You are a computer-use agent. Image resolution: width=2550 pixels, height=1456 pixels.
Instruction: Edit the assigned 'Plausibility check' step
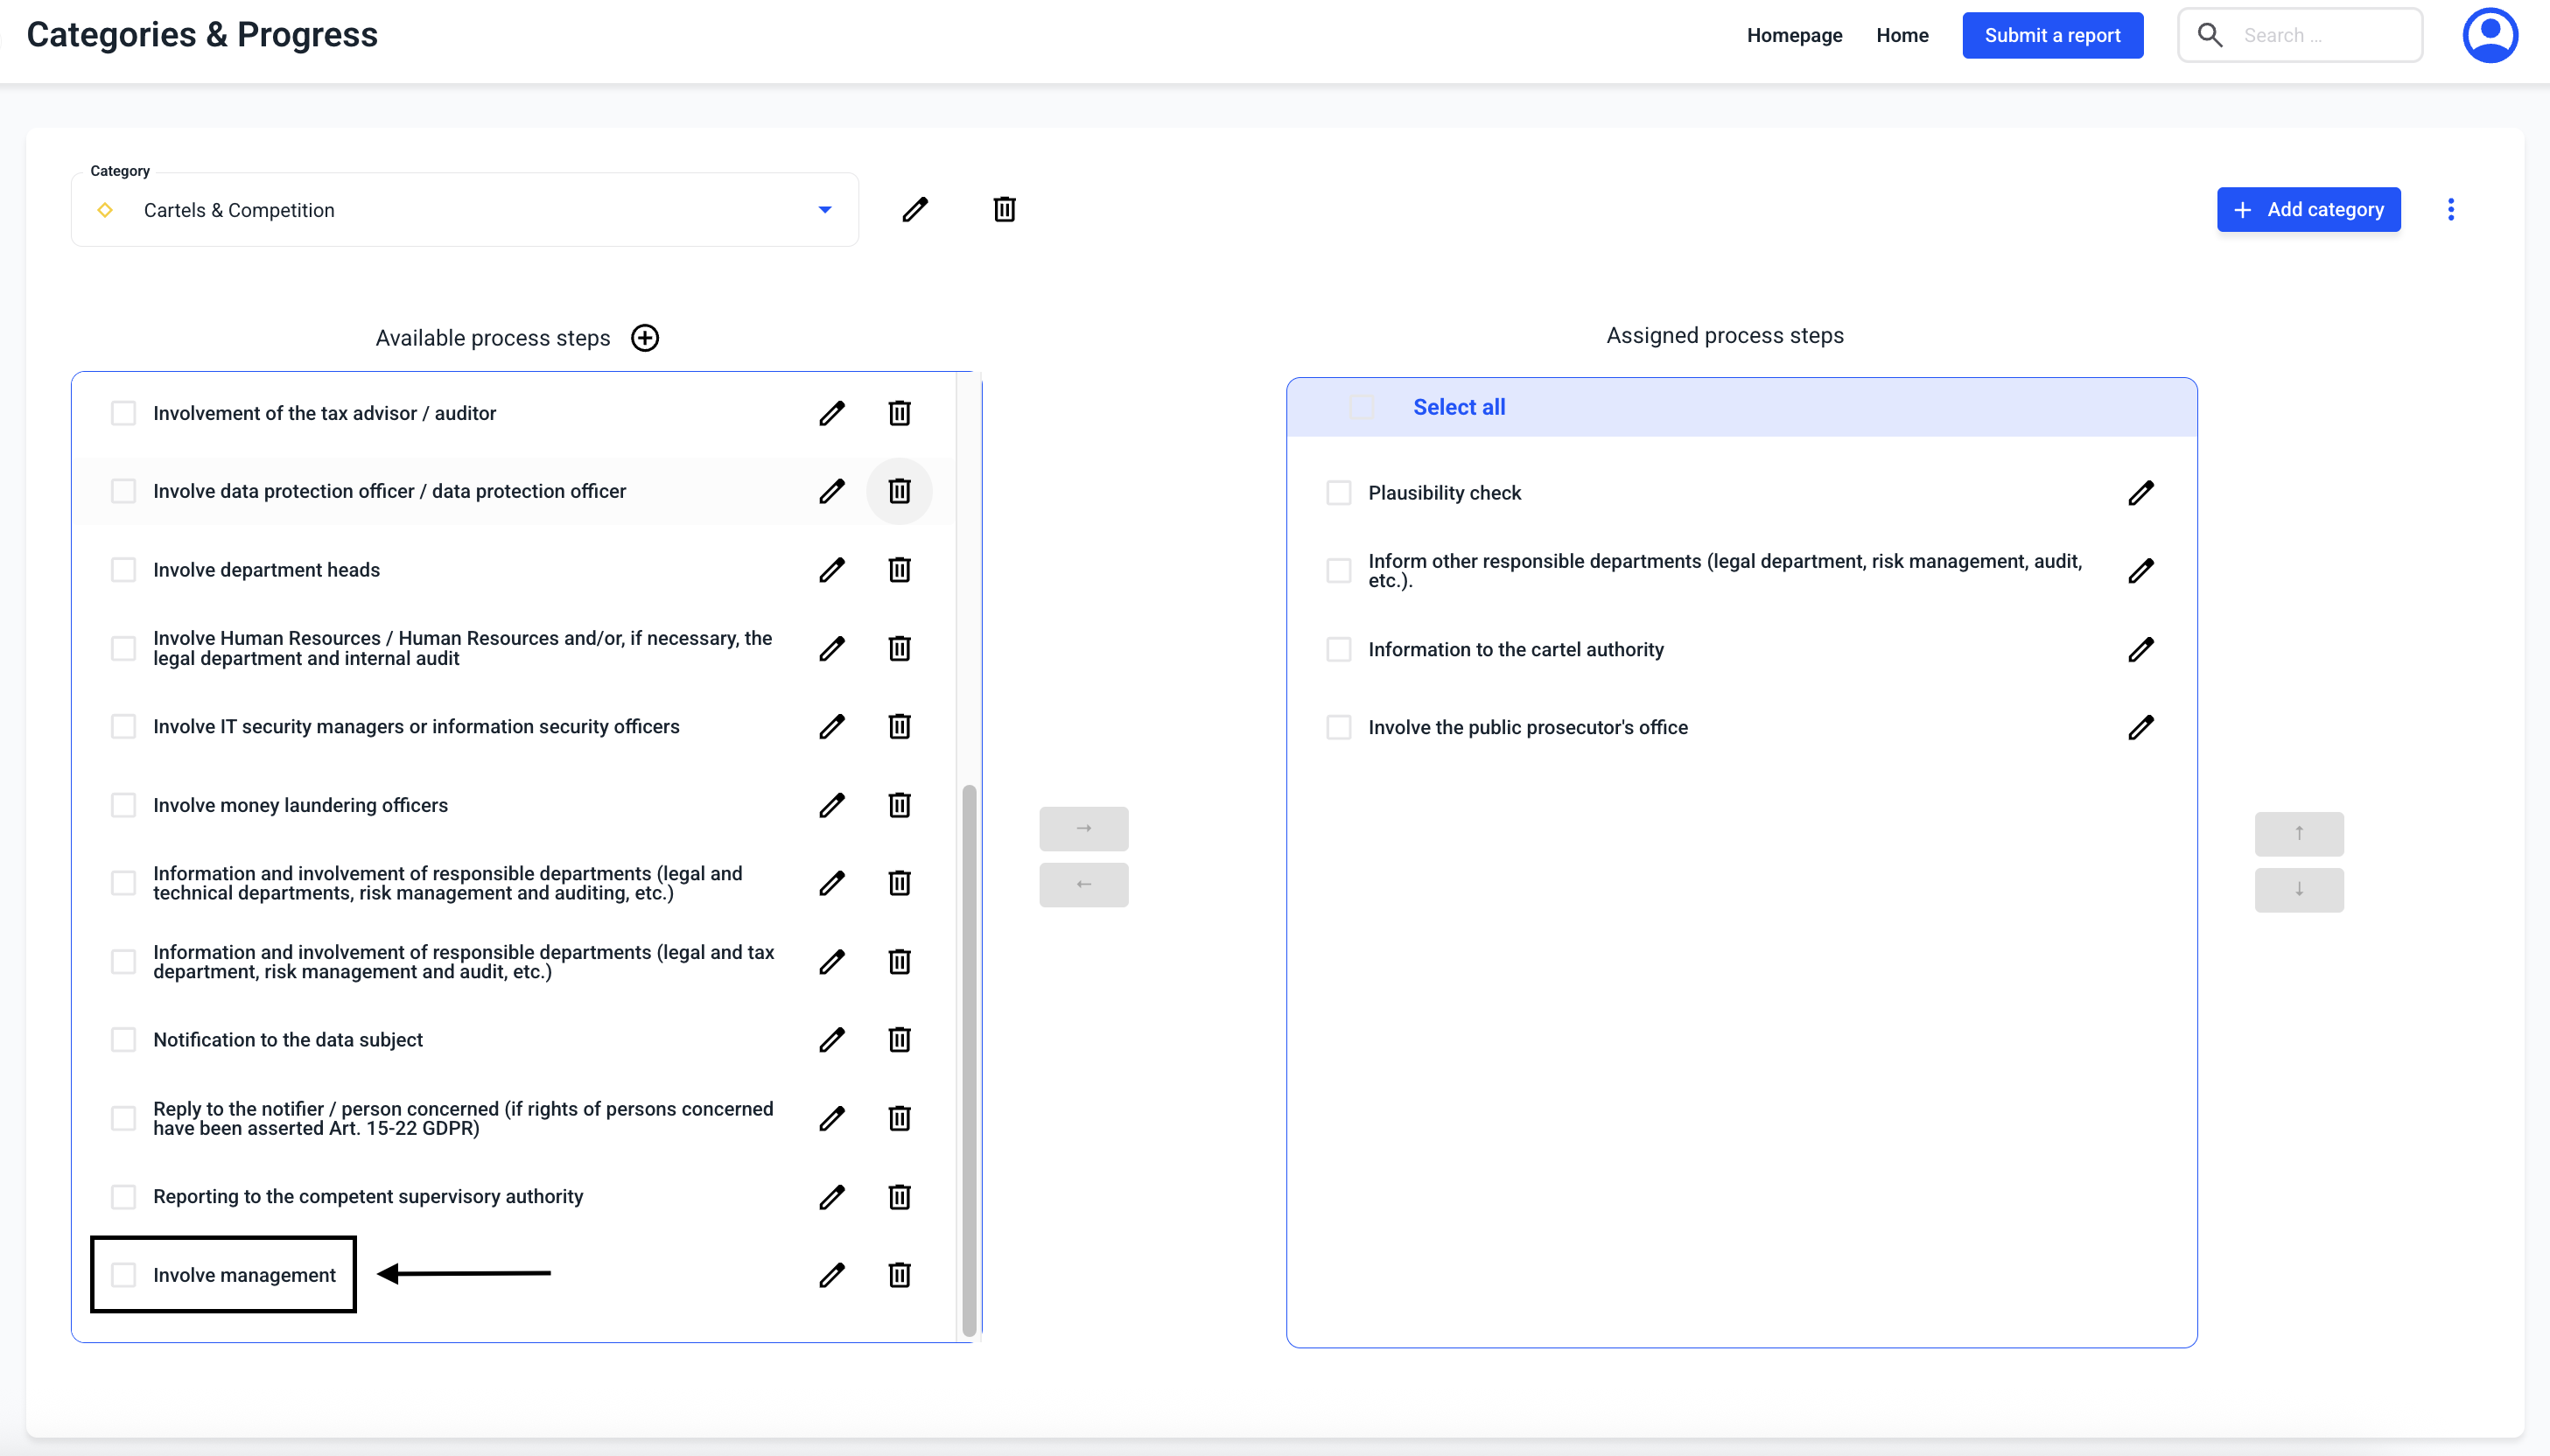click(x=2140, y=493)
